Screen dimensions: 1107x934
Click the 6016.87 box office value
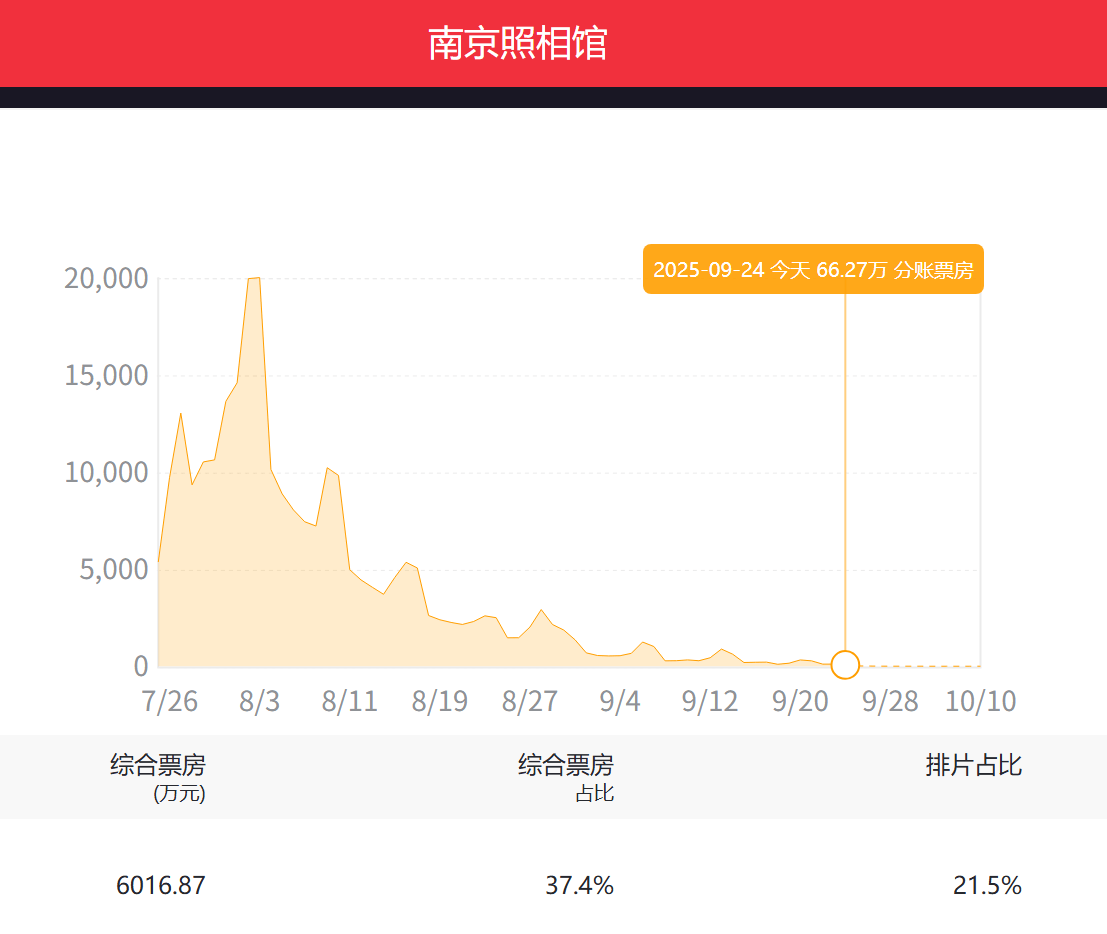[x=160, y=885]
